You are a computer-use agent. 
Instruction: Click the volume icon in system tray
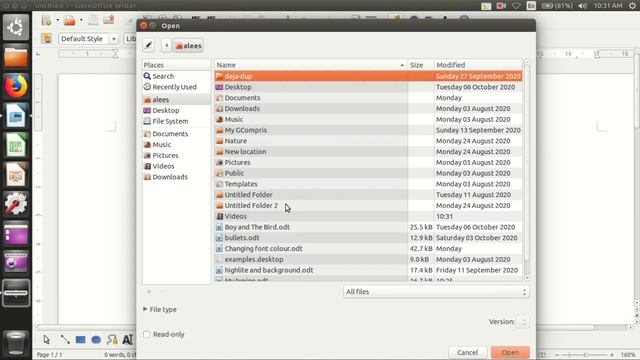point(582,6)
